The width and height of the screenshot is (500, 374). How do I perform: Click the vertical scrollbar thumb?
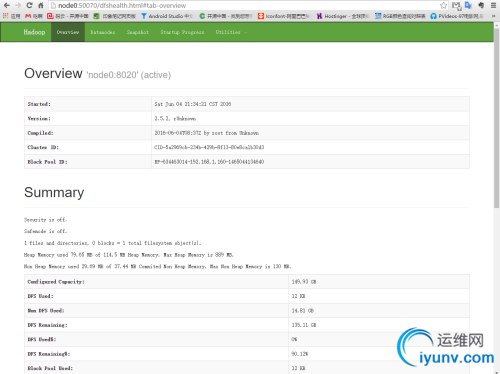(x=497, y=117)
